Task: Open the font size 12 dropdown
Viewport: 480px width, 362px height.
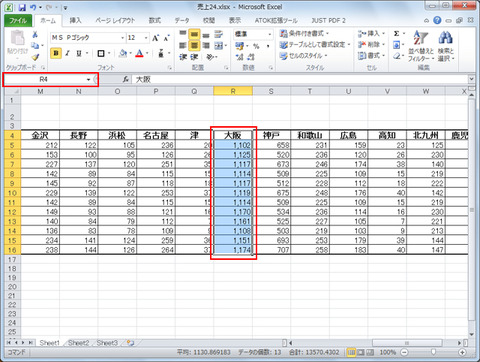Action: tap(146, 38)
